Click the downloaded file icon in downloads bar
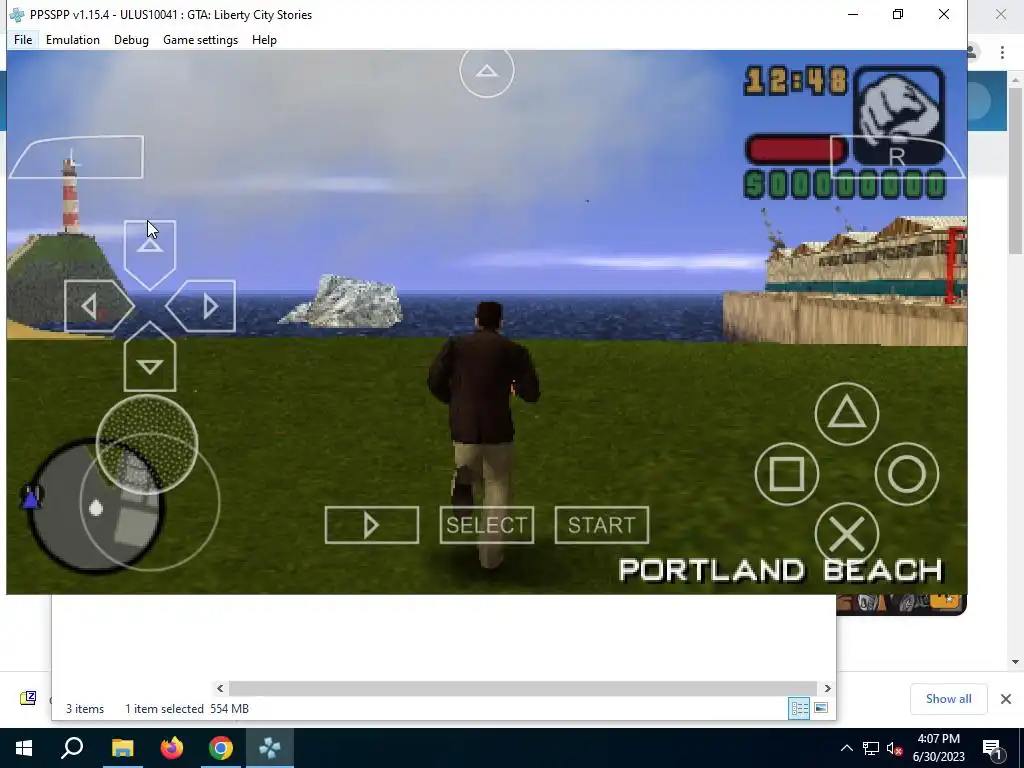 28,698
